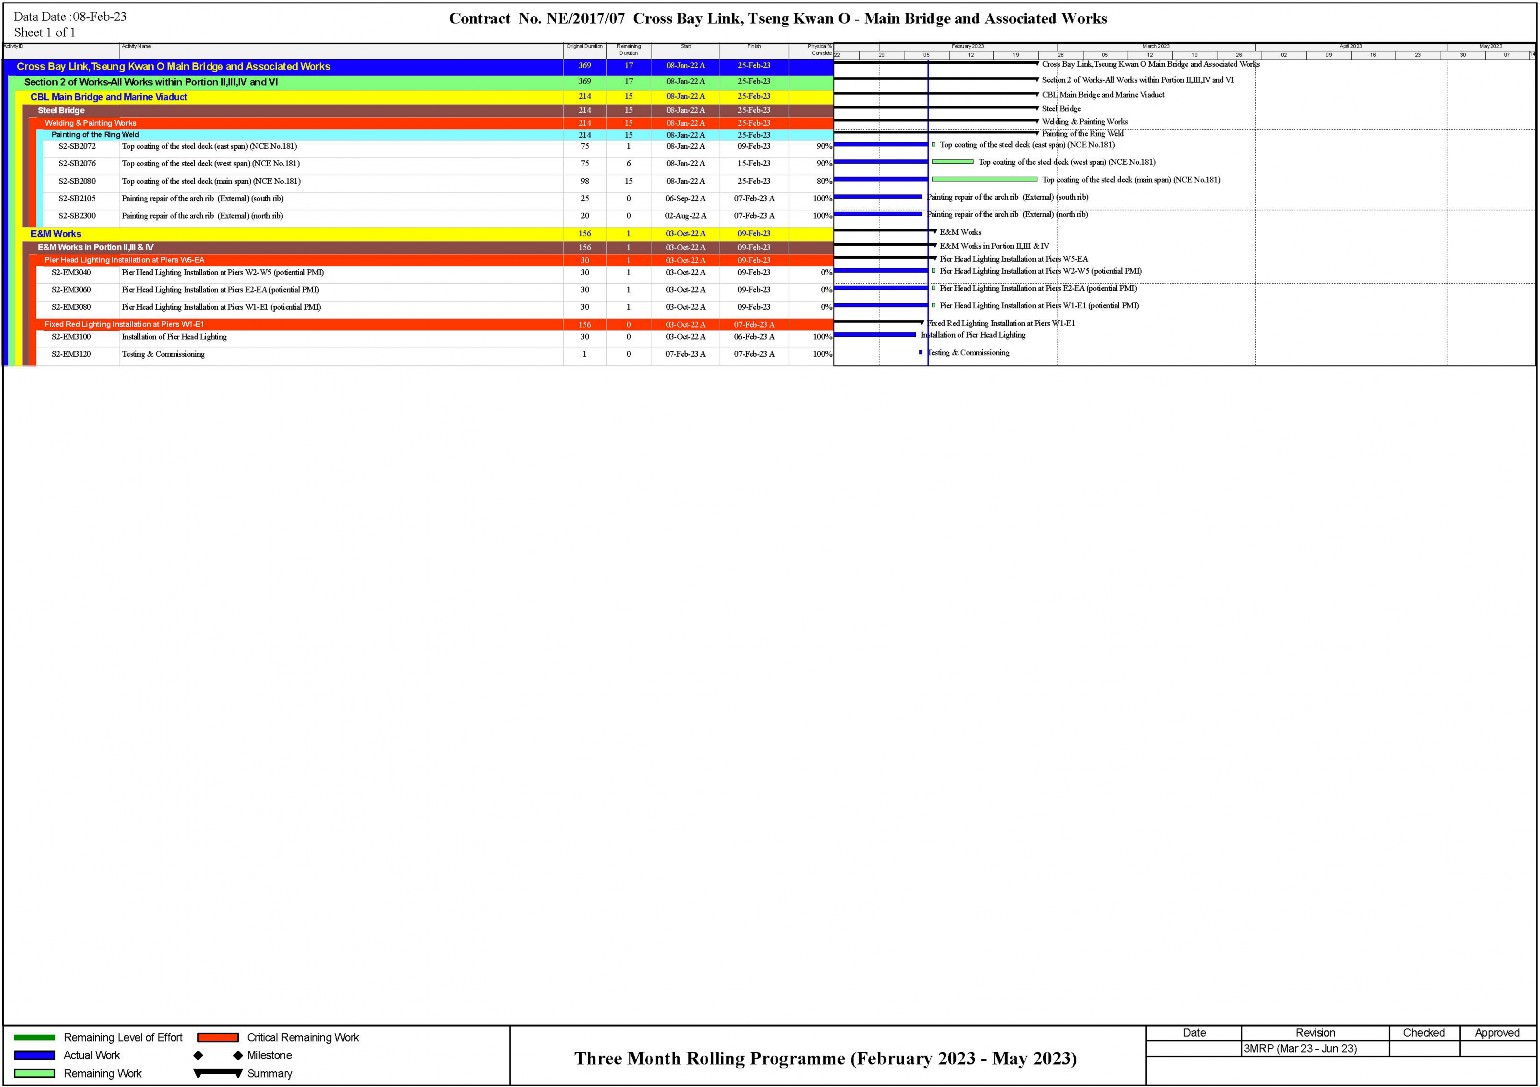This screenshot has width=1540, height=1087.
Task: Select the brown Steel Bridge group band
Action: pos(428,110)
